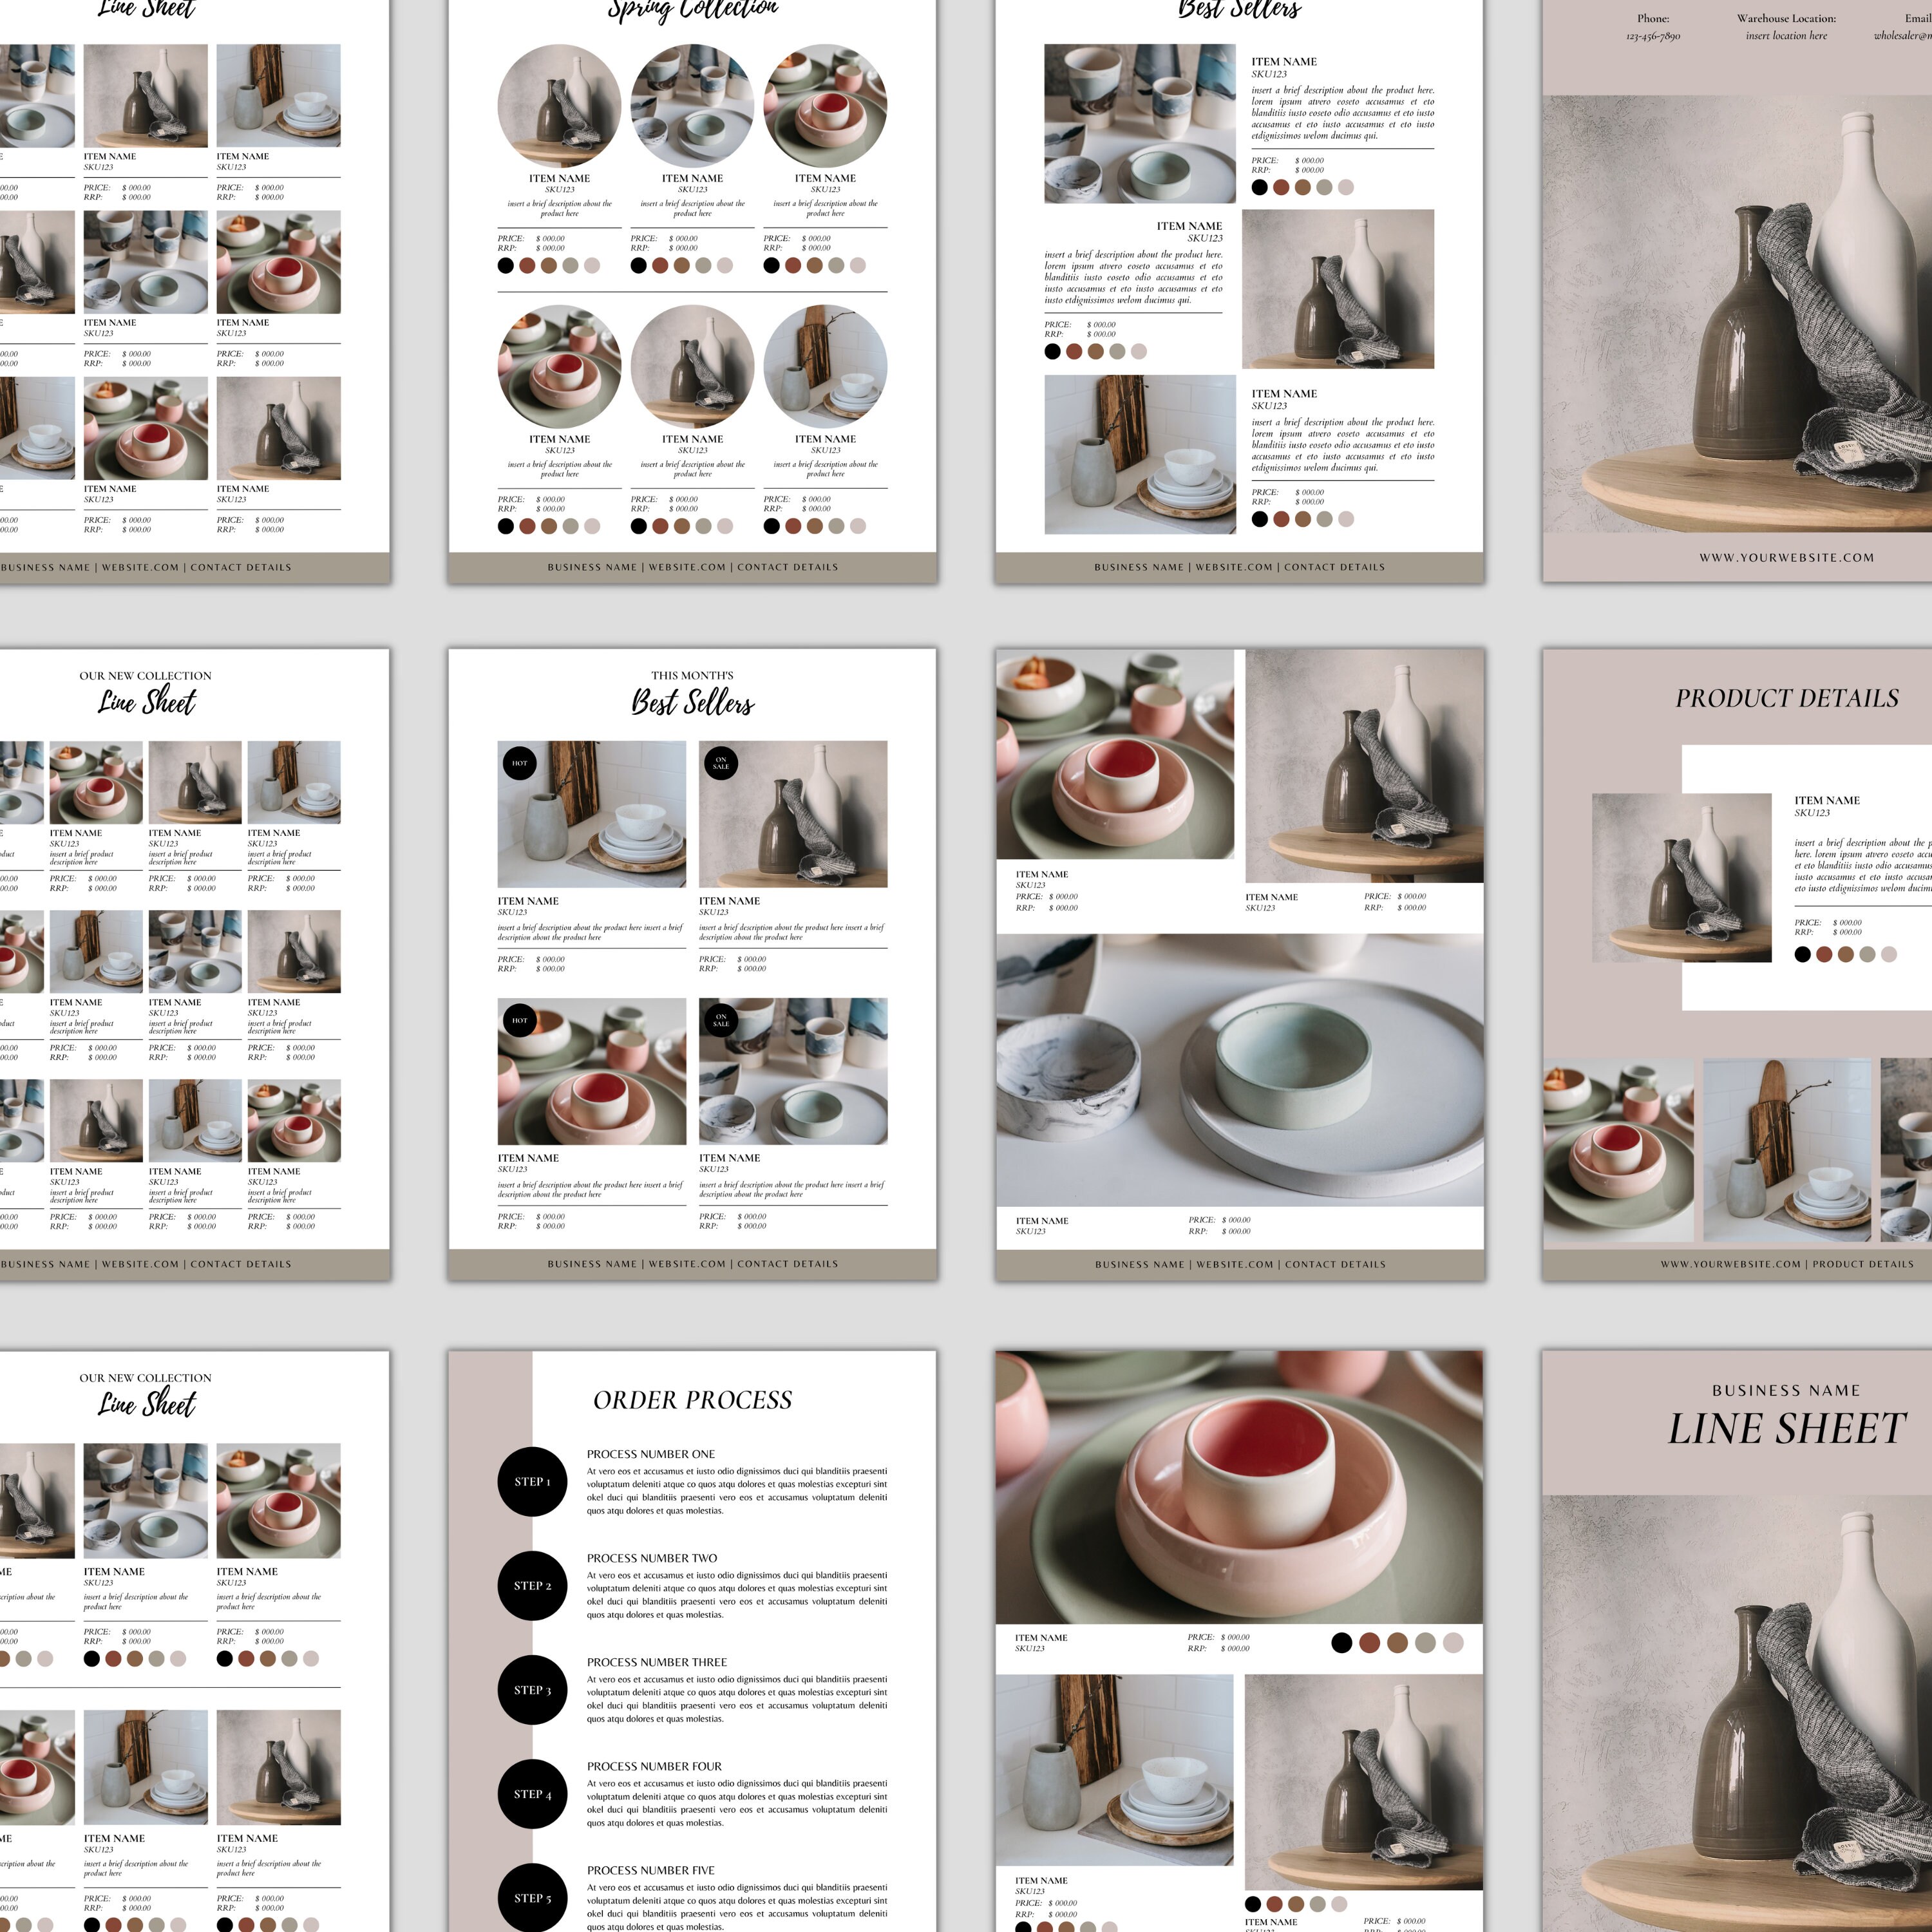The image size is (1932, 1932).
Task: Select the PROCESS NUMBER FOUR heading
Action: [x=654, y=1766]
